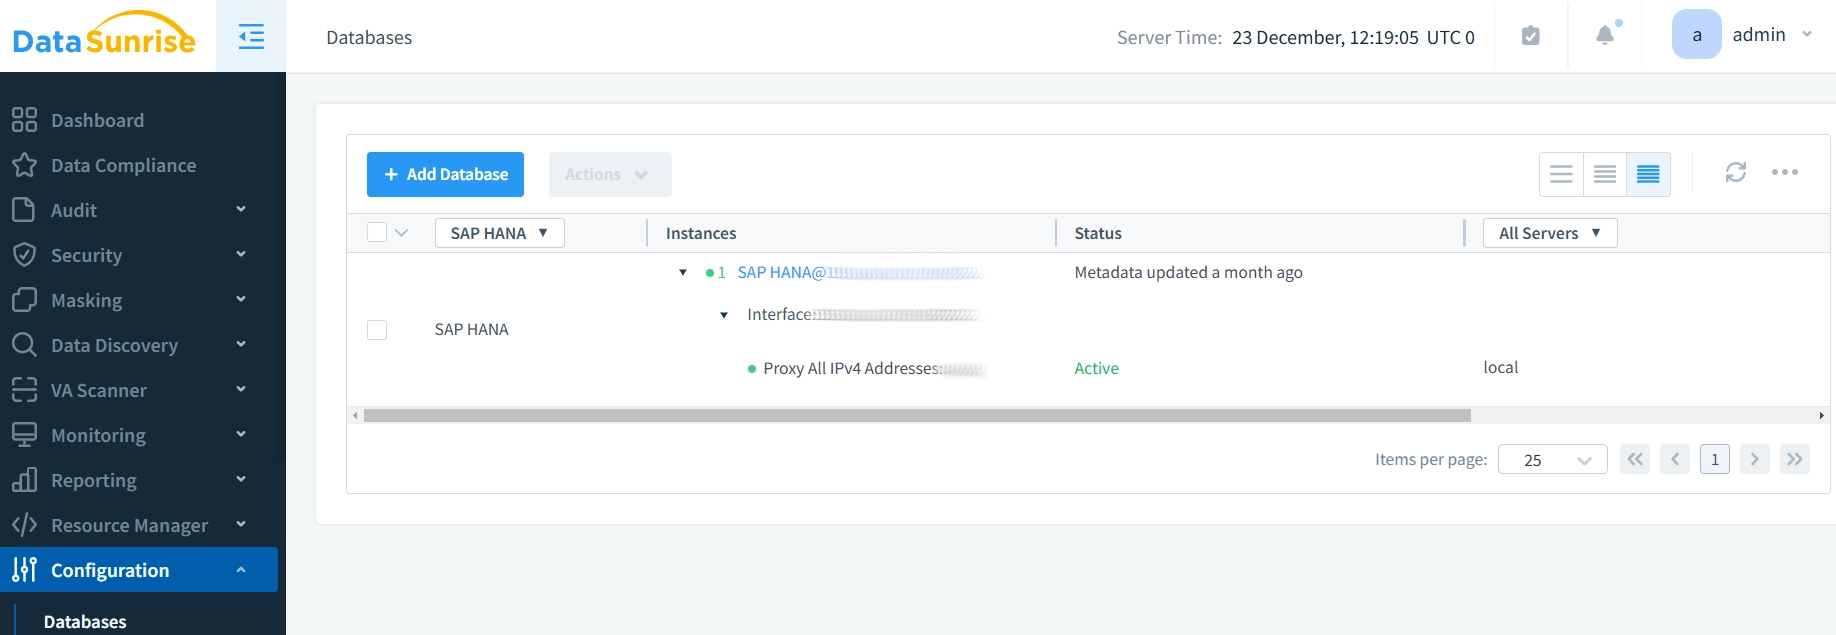Open the Dashboard icon in sidebar
This screenshot has width=1836, height=635.
click(x=24, y=120)
